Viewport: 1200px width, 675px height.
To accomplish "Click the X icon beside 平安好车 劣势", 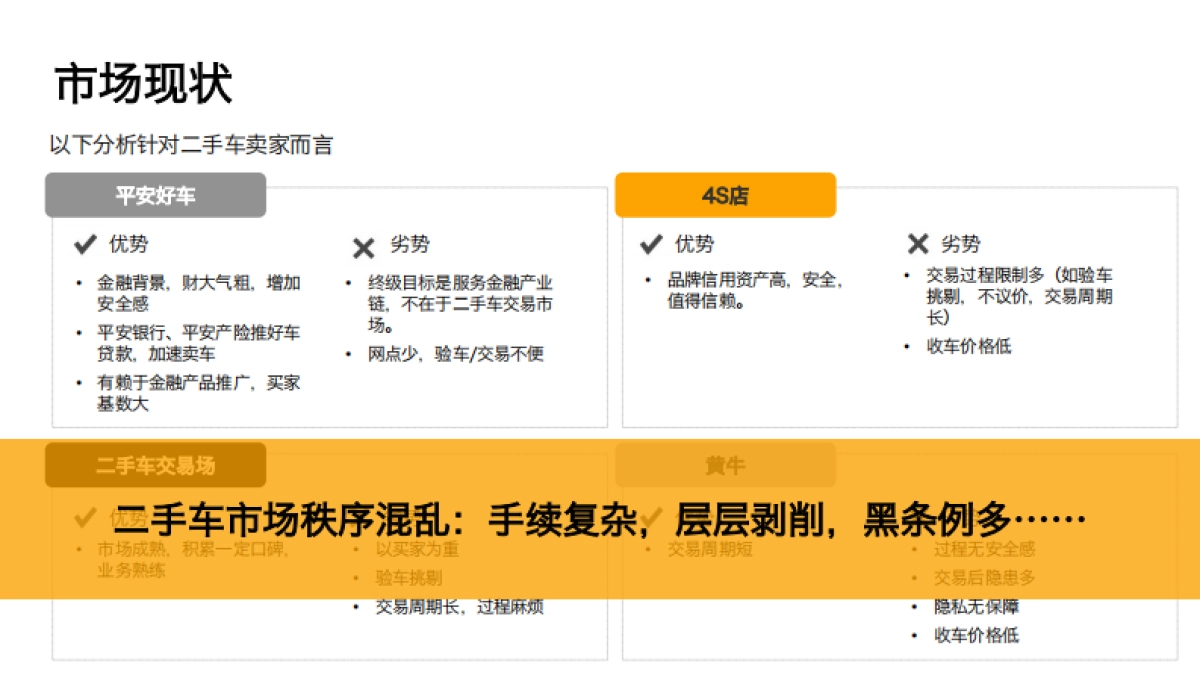I will point(362,243).
